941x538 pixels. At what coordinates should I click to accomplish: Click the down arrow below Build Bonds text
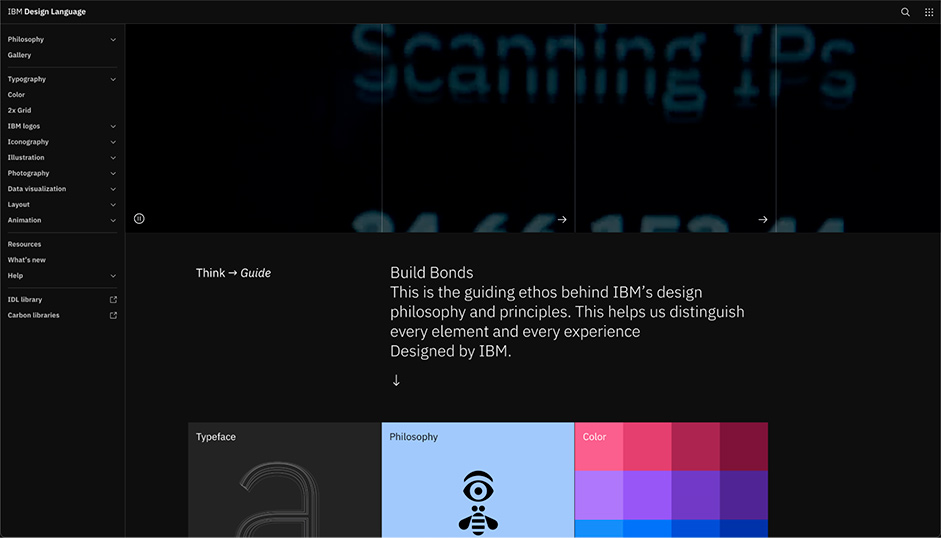pos(396,380)
